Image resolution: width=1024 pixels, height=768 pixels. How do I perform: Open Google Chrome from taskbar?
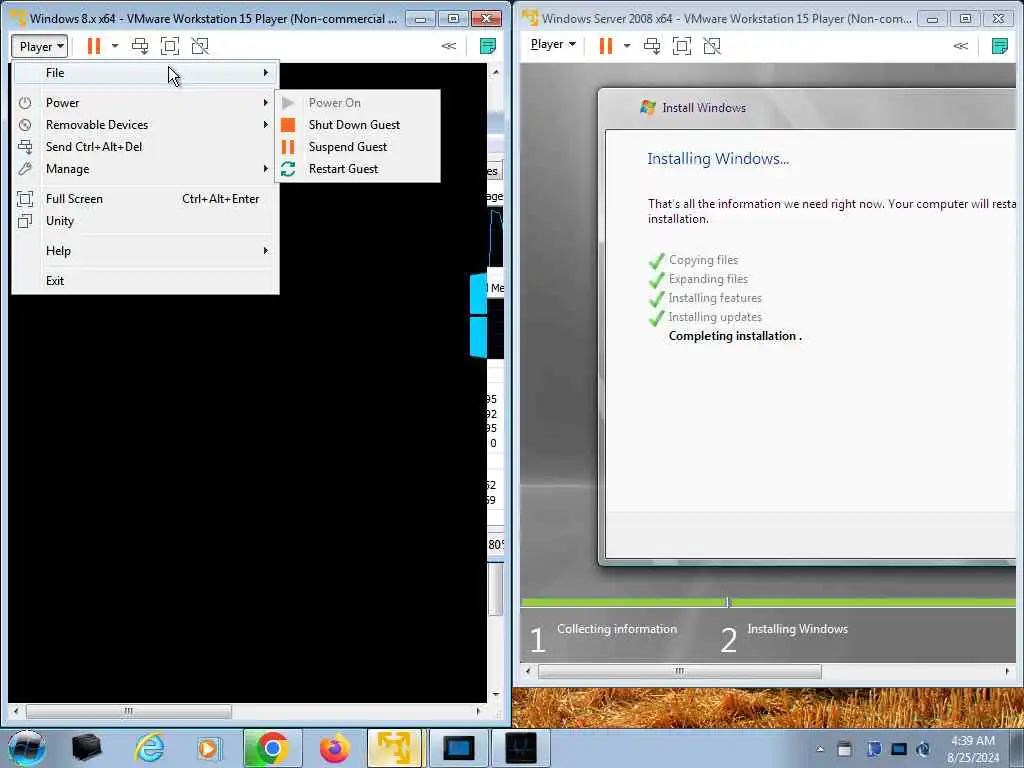click(x=272, y=748)
